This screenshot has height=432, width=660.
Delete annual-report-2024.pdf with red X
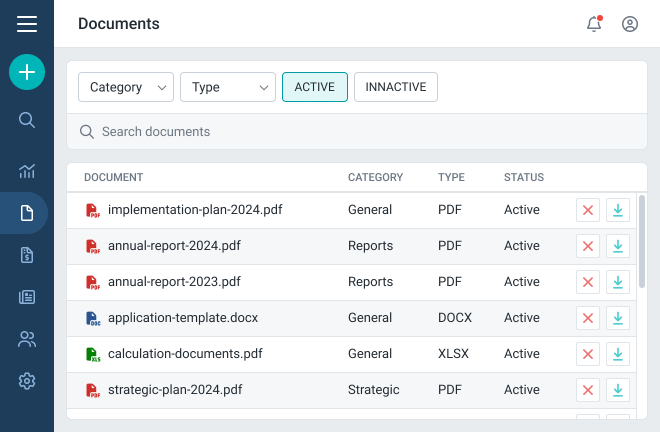588,246
